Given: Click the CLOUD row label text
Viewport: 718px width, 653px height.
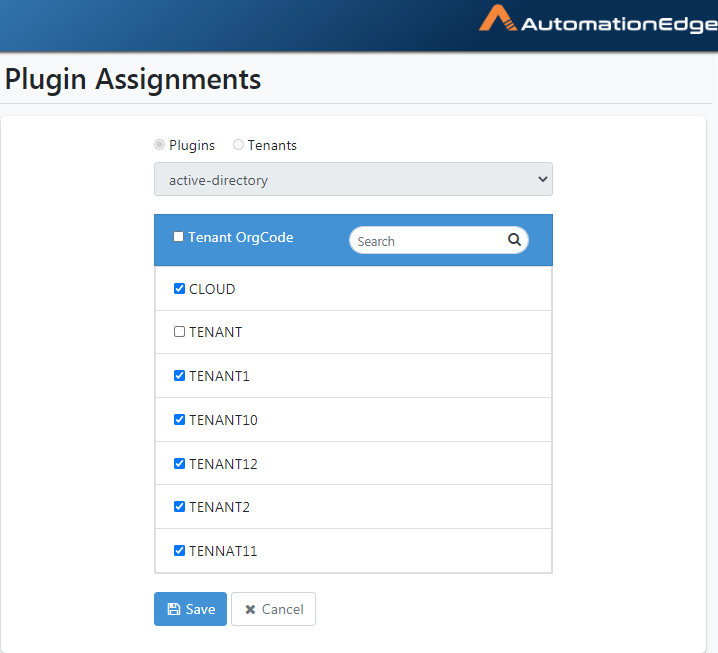Looking at the screenshot, I should [x=212, y=289].
